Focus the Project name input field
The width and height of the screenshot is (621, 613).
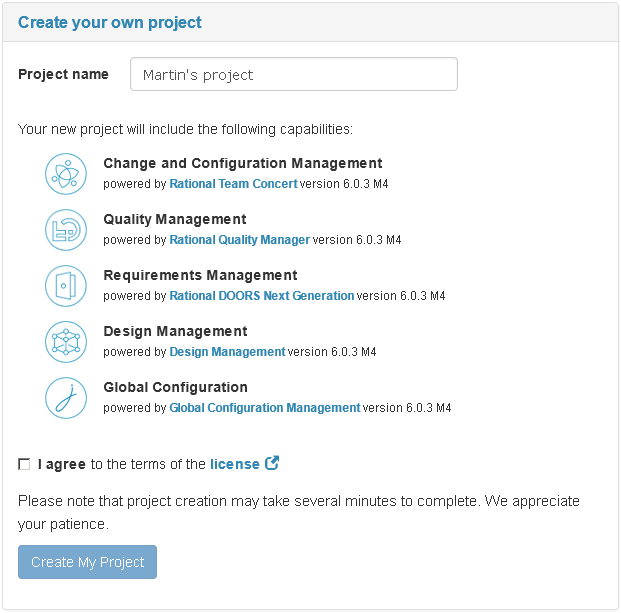294,74
